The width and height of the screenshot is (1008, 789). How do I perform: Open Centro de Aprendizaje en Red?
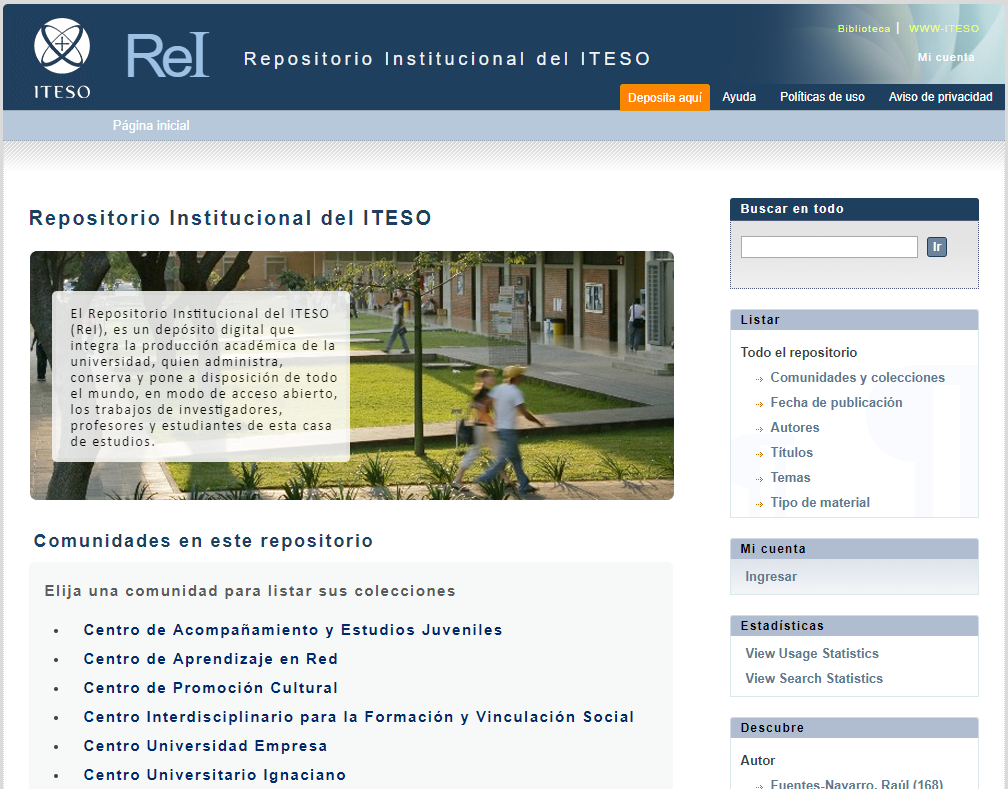tap(211, 659)
